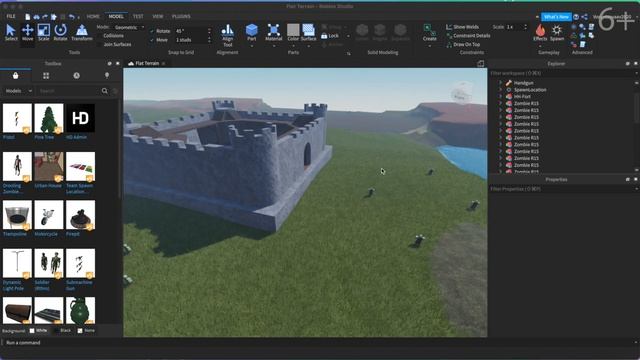Click the Toolbox search field
Image resolution: width=640 pixels, height=360 pixels.
[x=69, y=91]
